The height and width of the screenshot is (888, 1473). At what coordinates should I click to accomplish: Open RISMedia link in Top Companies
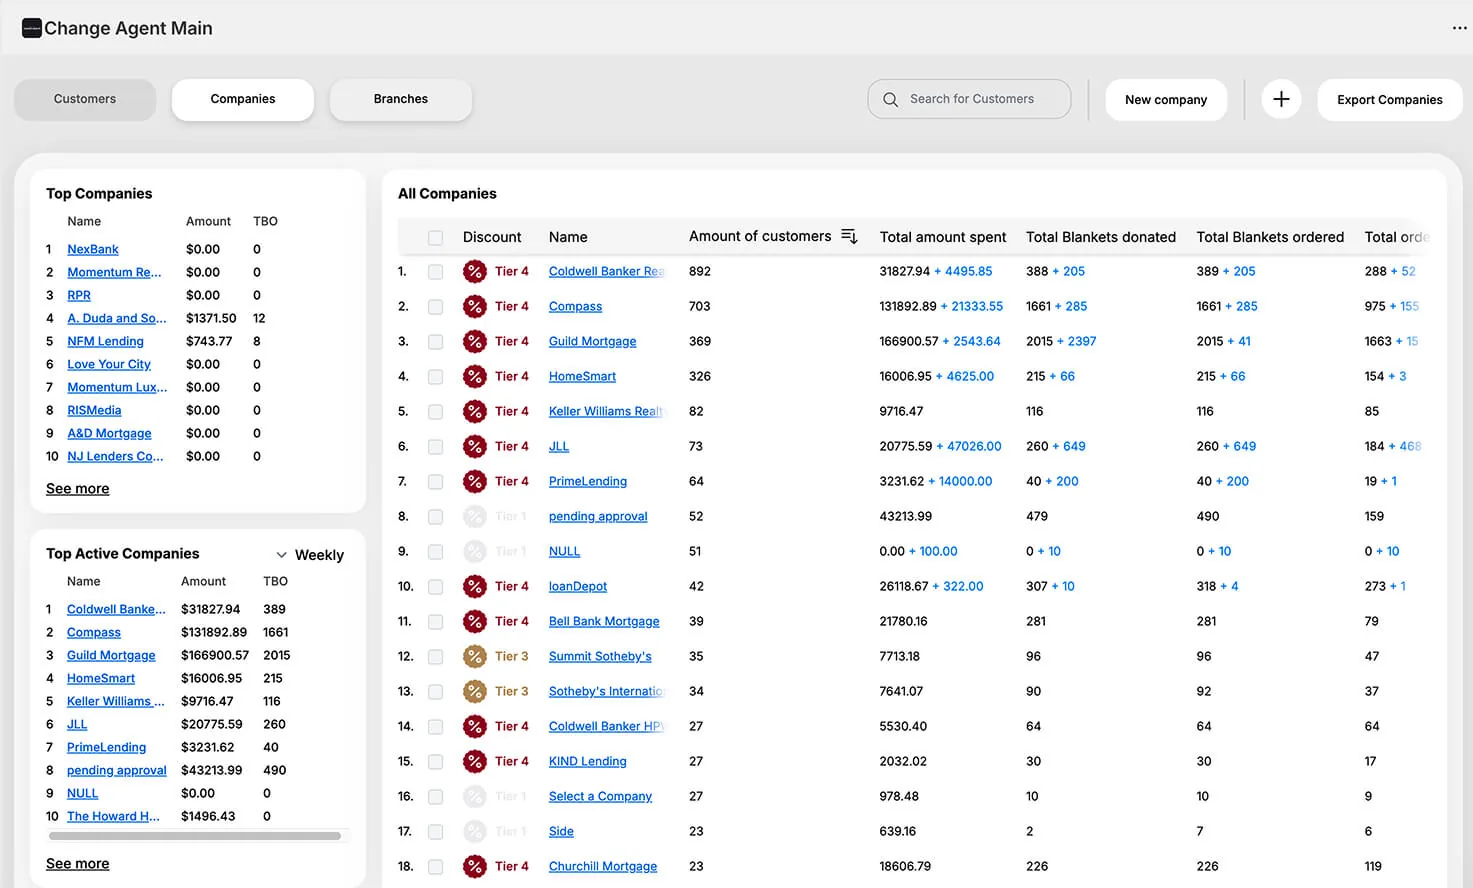pos(94,410)
